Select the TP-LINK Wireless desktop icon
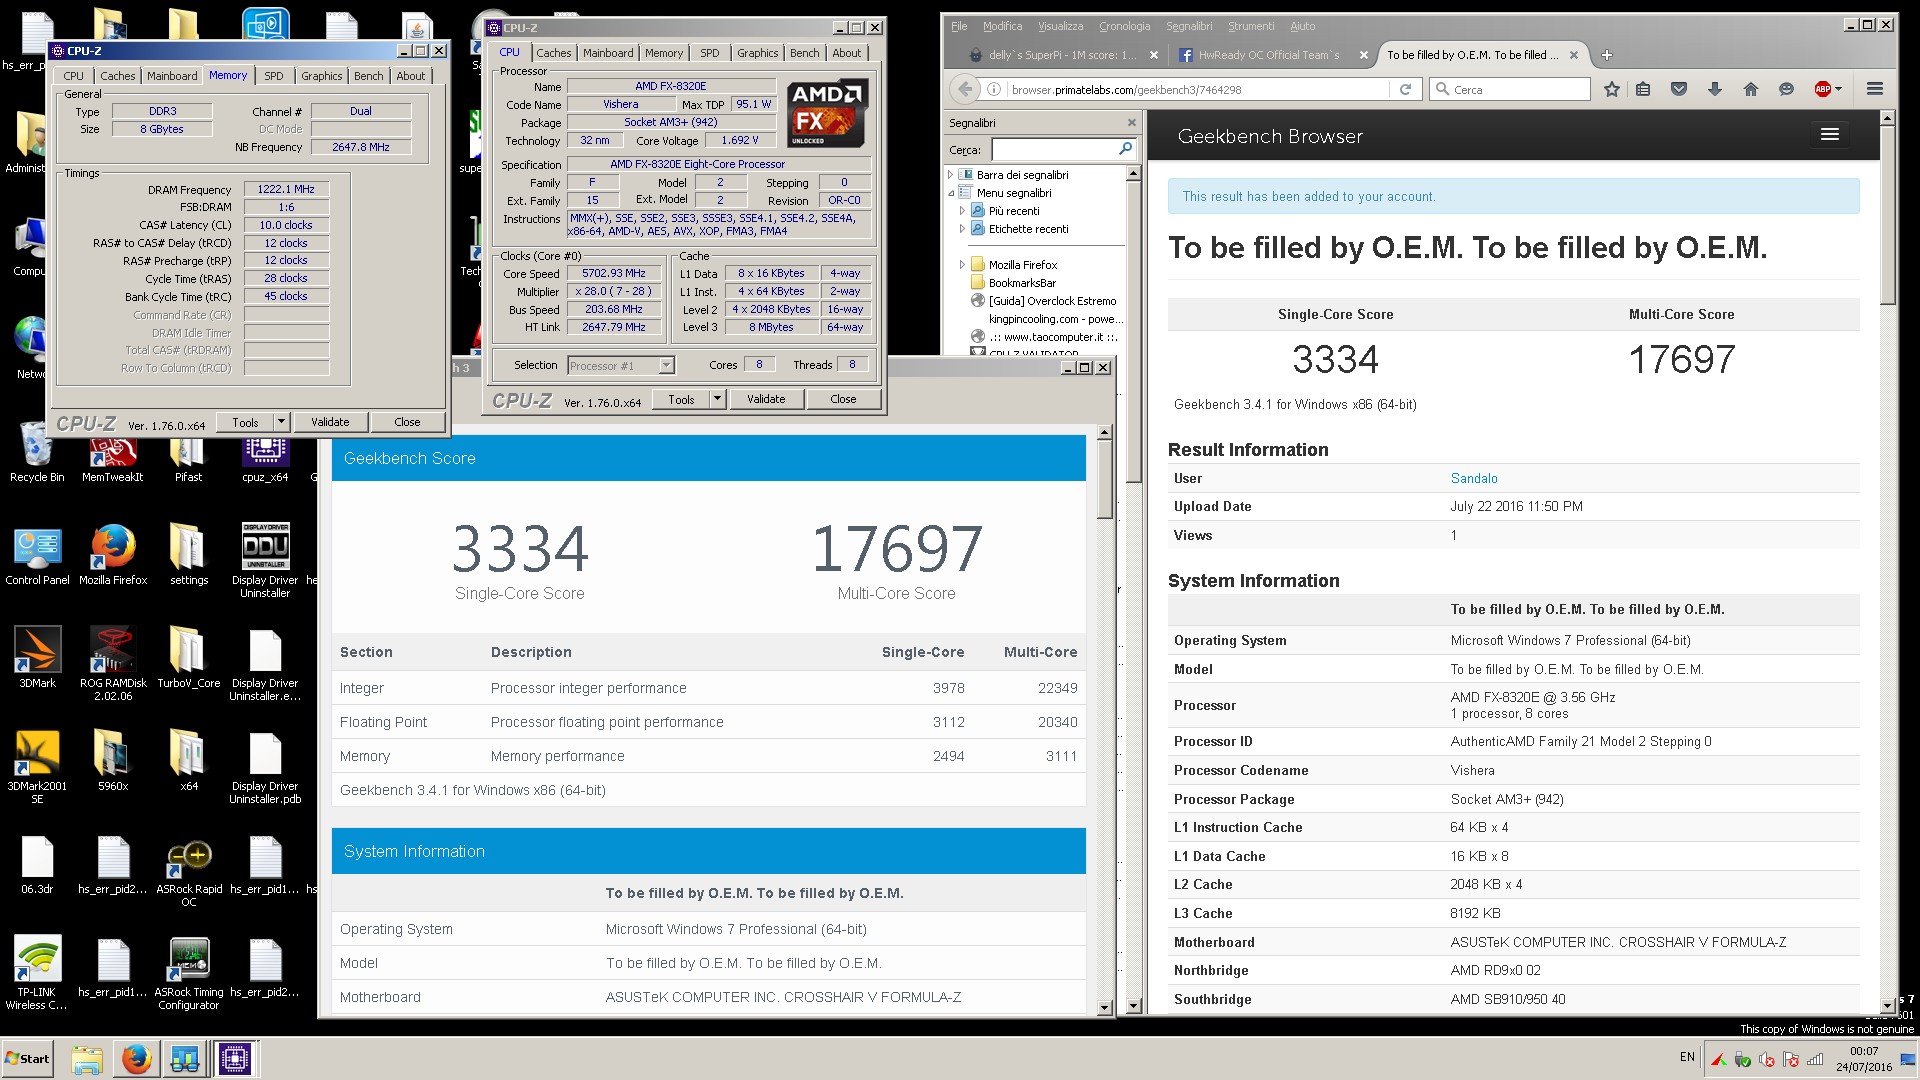The height and width of the screenshot is (1080, 1920). 36,975
